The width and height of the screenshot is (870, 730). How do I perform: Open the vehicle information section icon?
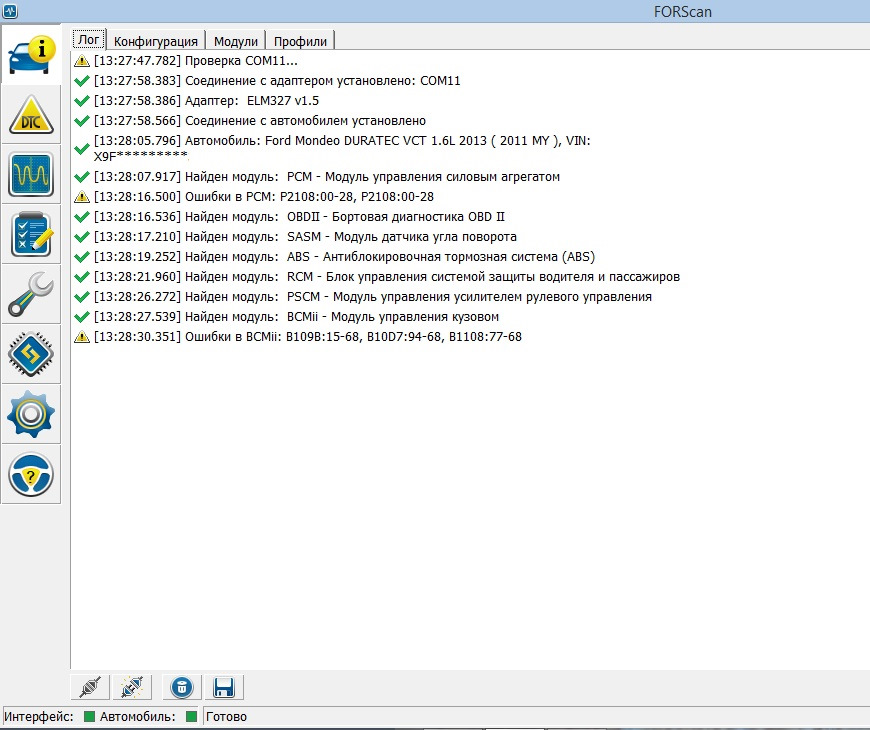click(x=31, y=55)
